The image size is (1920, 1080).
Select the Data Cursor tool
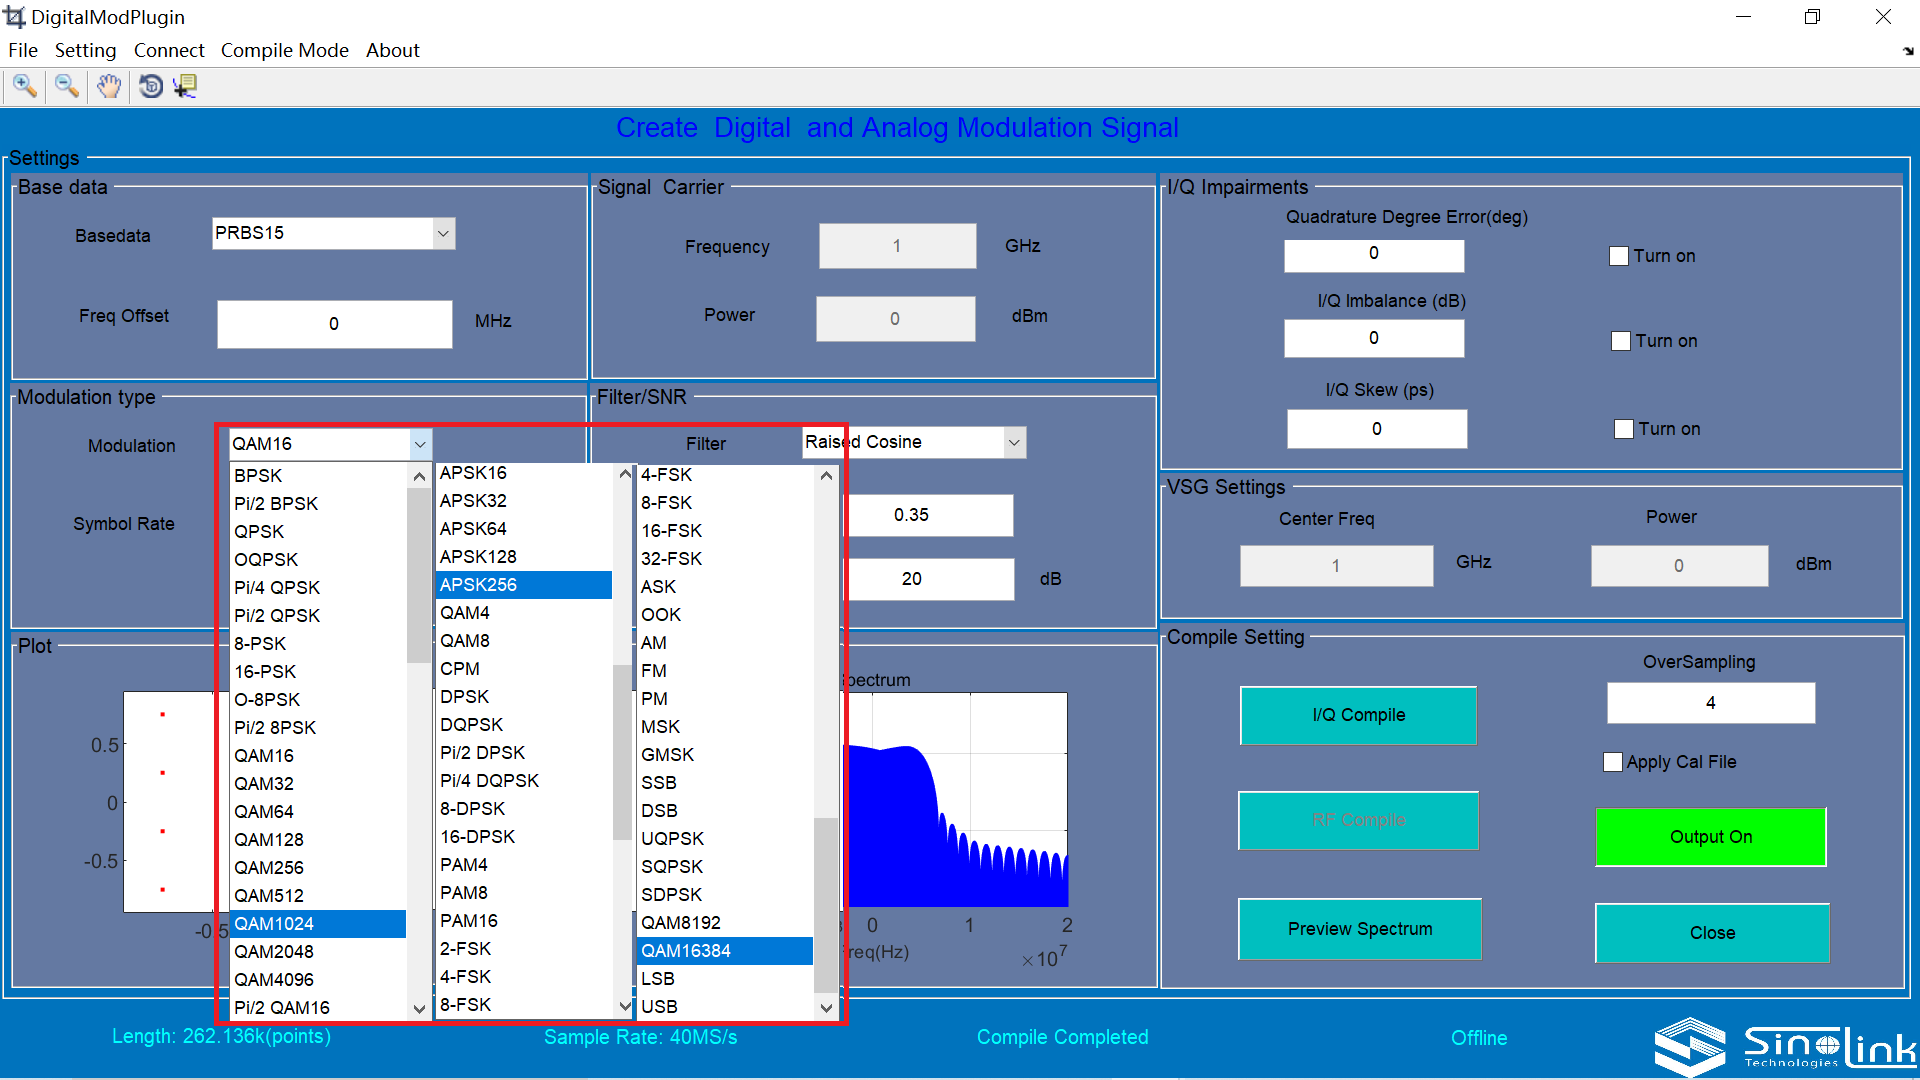point(186,87)
